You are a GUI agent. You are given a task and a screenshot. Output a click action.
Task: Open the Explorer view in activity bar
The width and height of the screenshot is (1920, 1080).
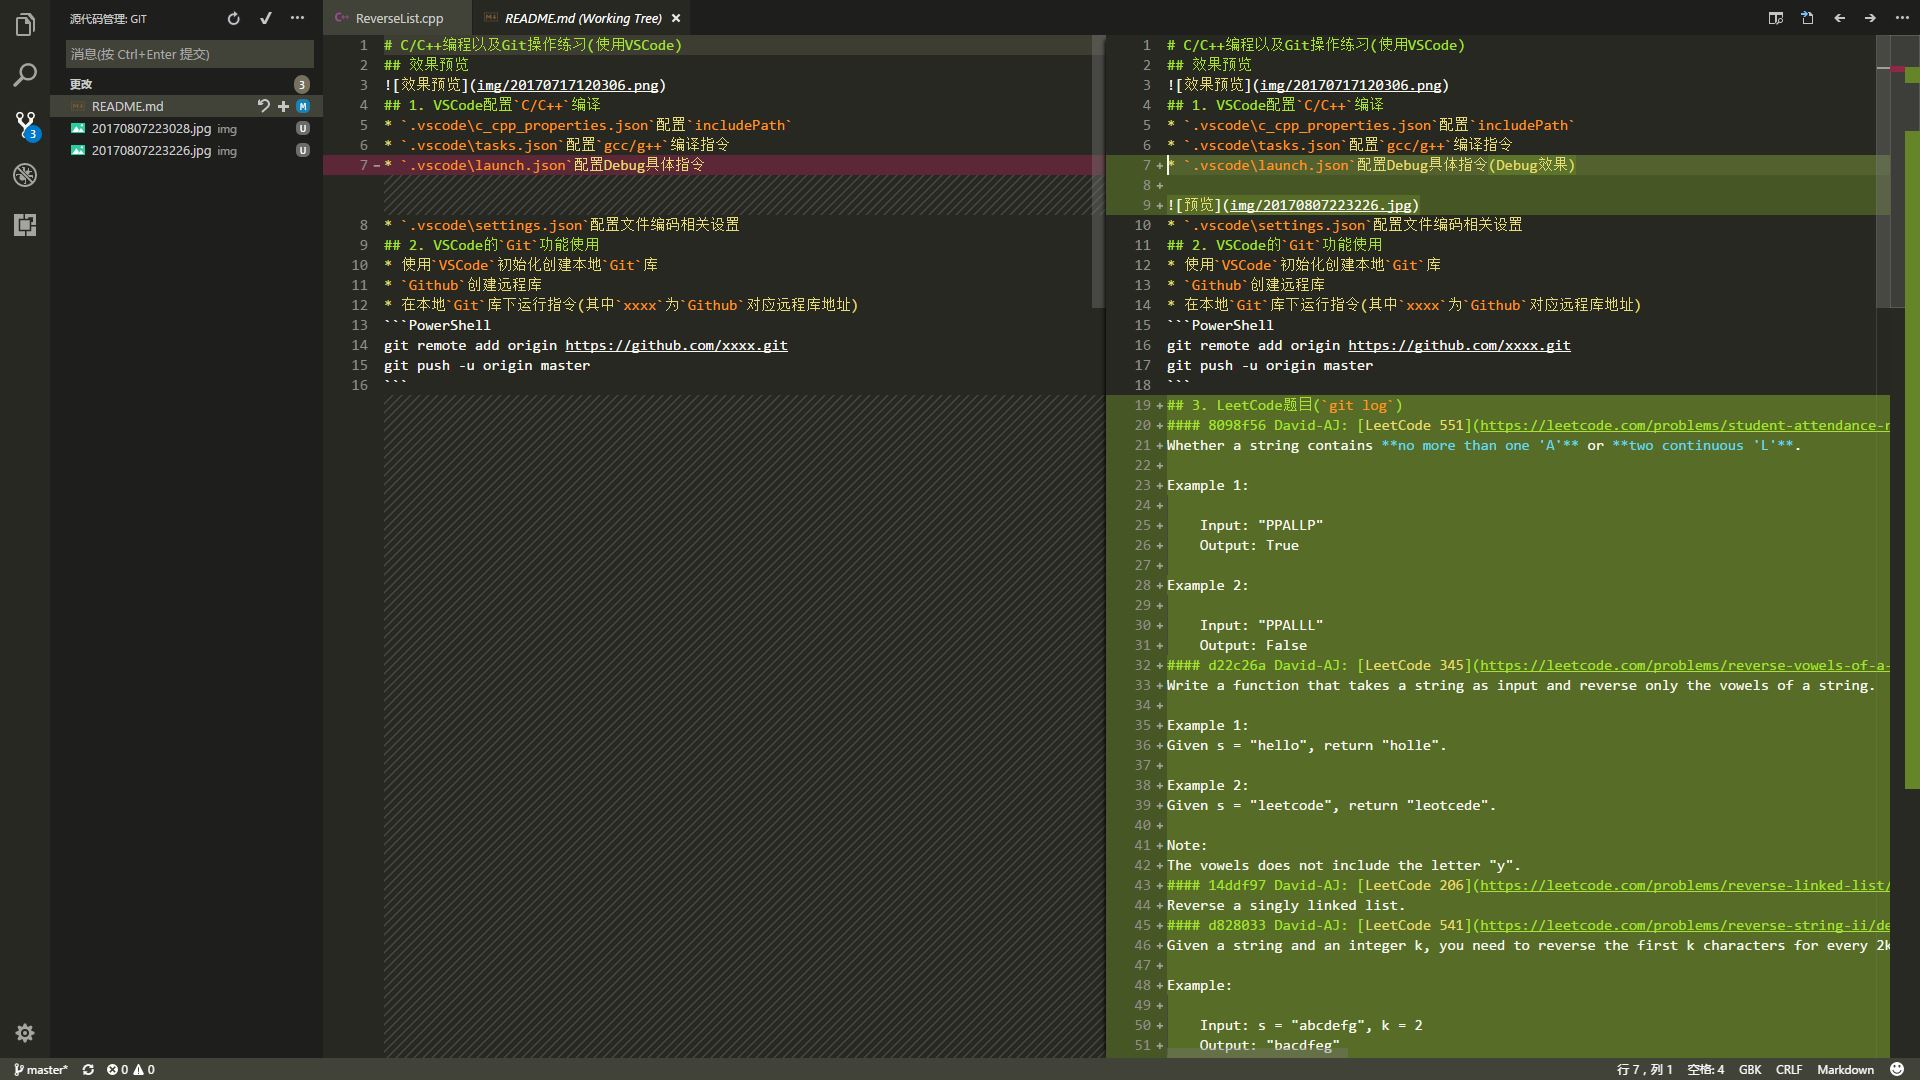coord(25,24)
